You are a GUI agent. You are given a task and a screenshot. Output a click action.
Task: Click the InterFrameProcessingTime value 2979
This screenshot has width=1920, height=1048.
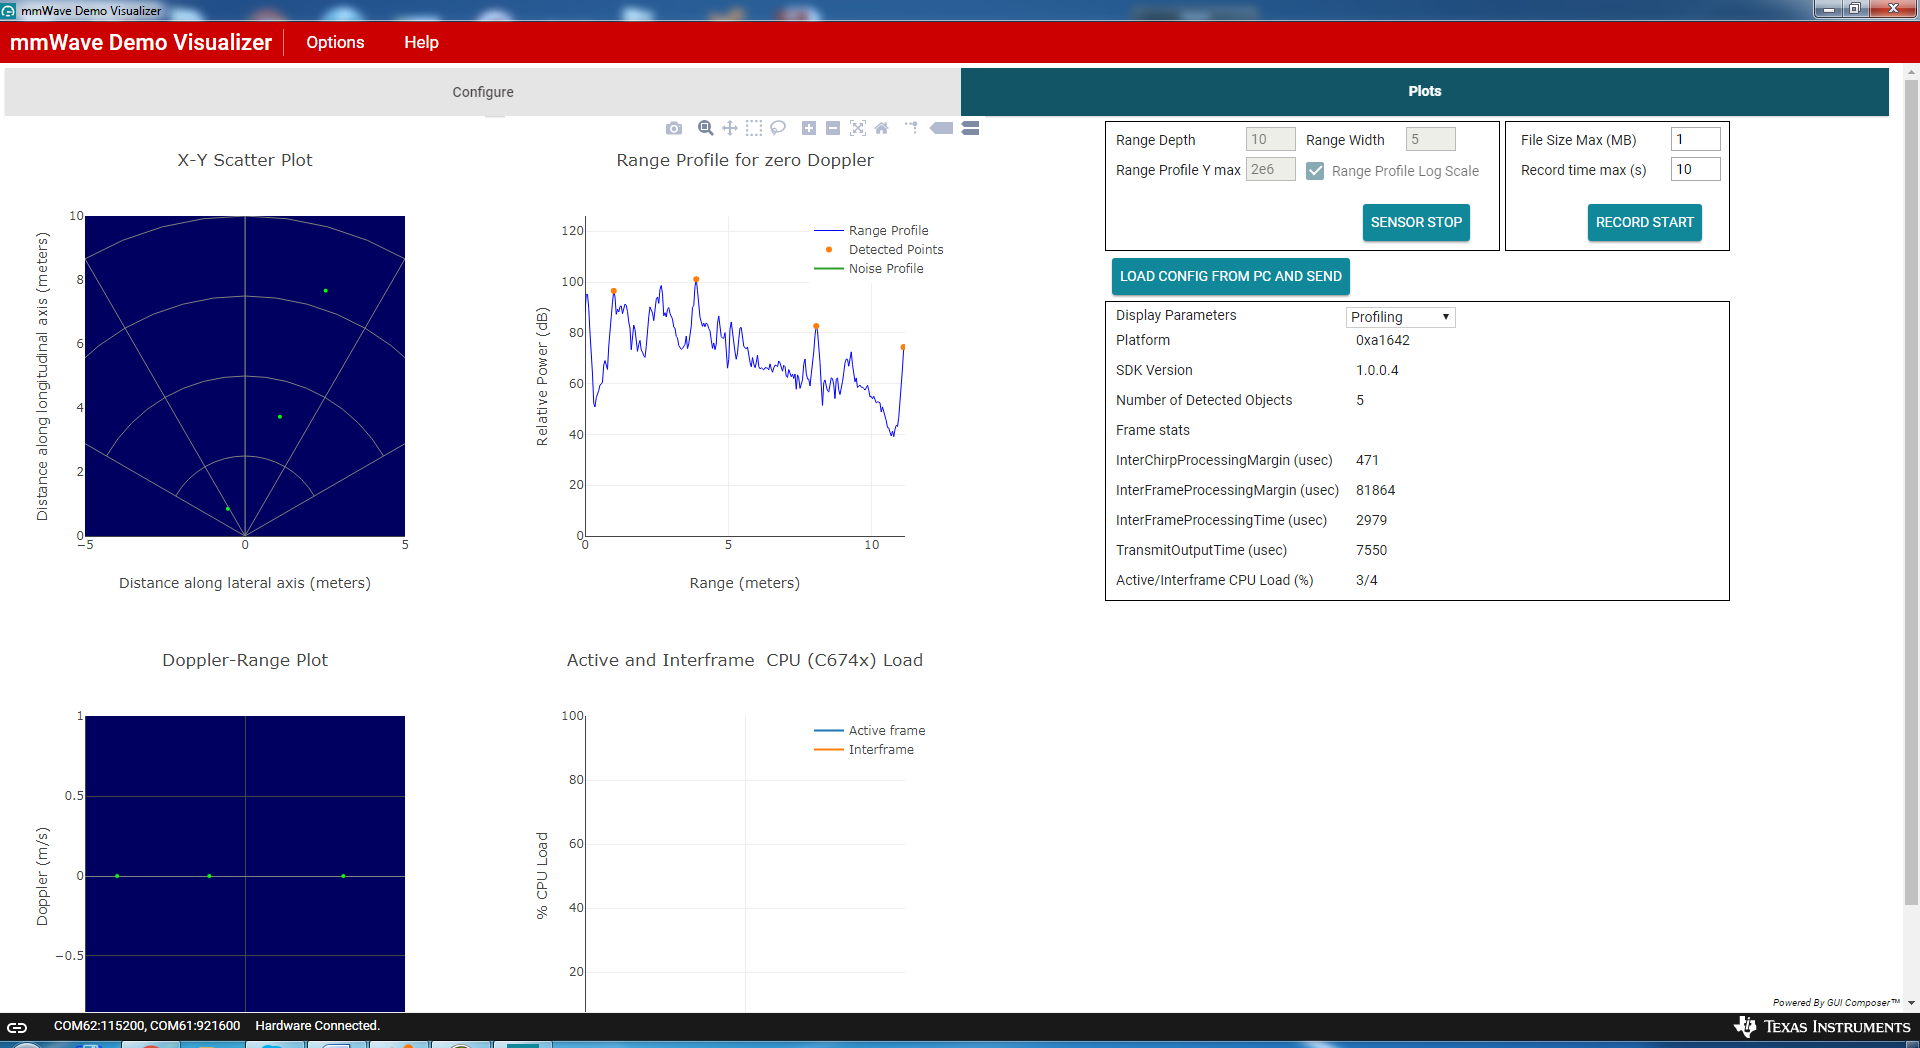coord(1371,520)
